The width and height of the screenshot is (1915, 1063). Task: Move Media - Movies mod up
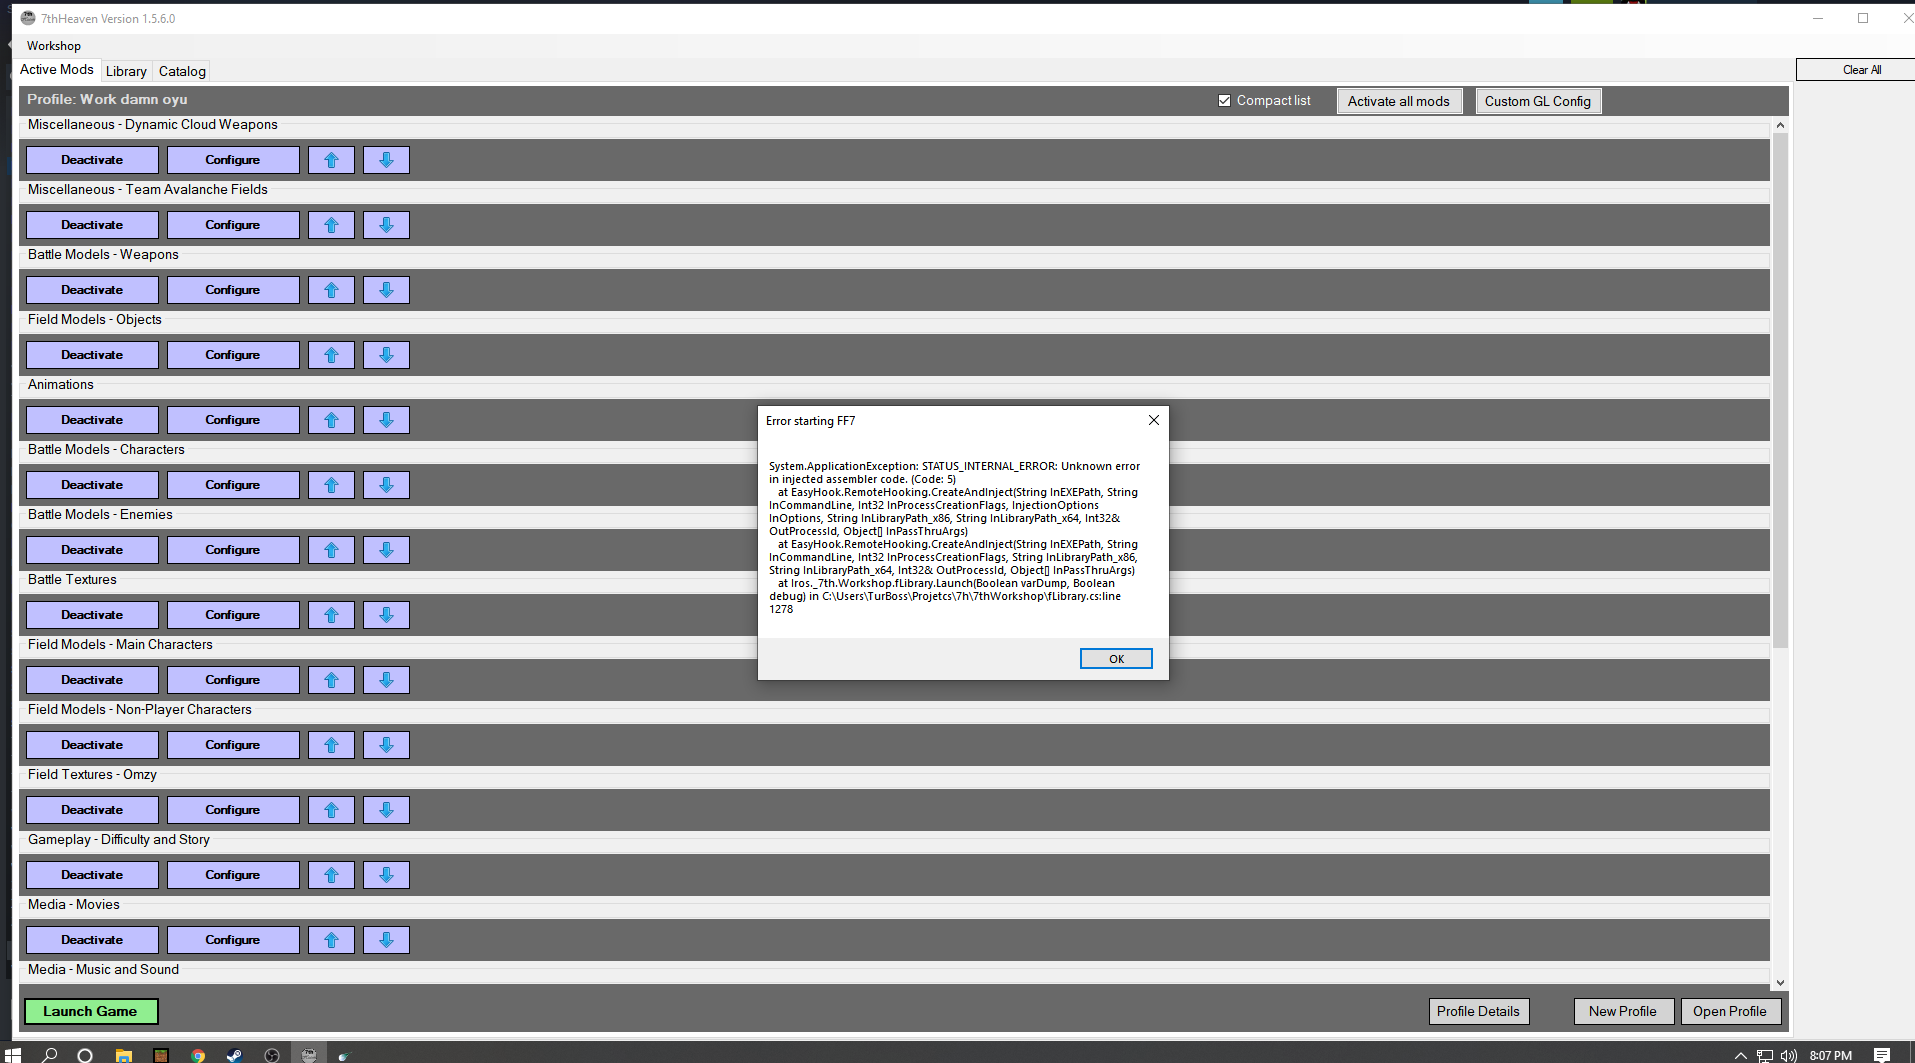[331, 940]
